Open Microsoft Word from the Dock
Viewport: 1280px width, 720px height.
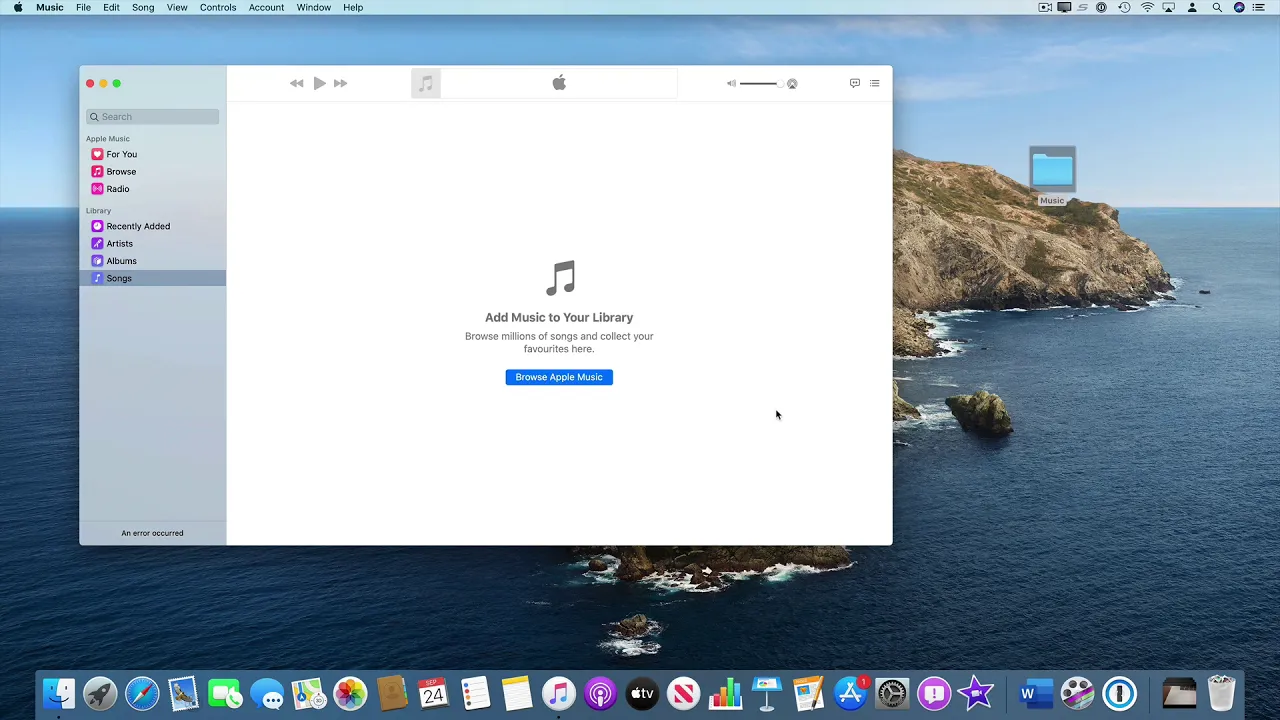[x=1035, y=693]
